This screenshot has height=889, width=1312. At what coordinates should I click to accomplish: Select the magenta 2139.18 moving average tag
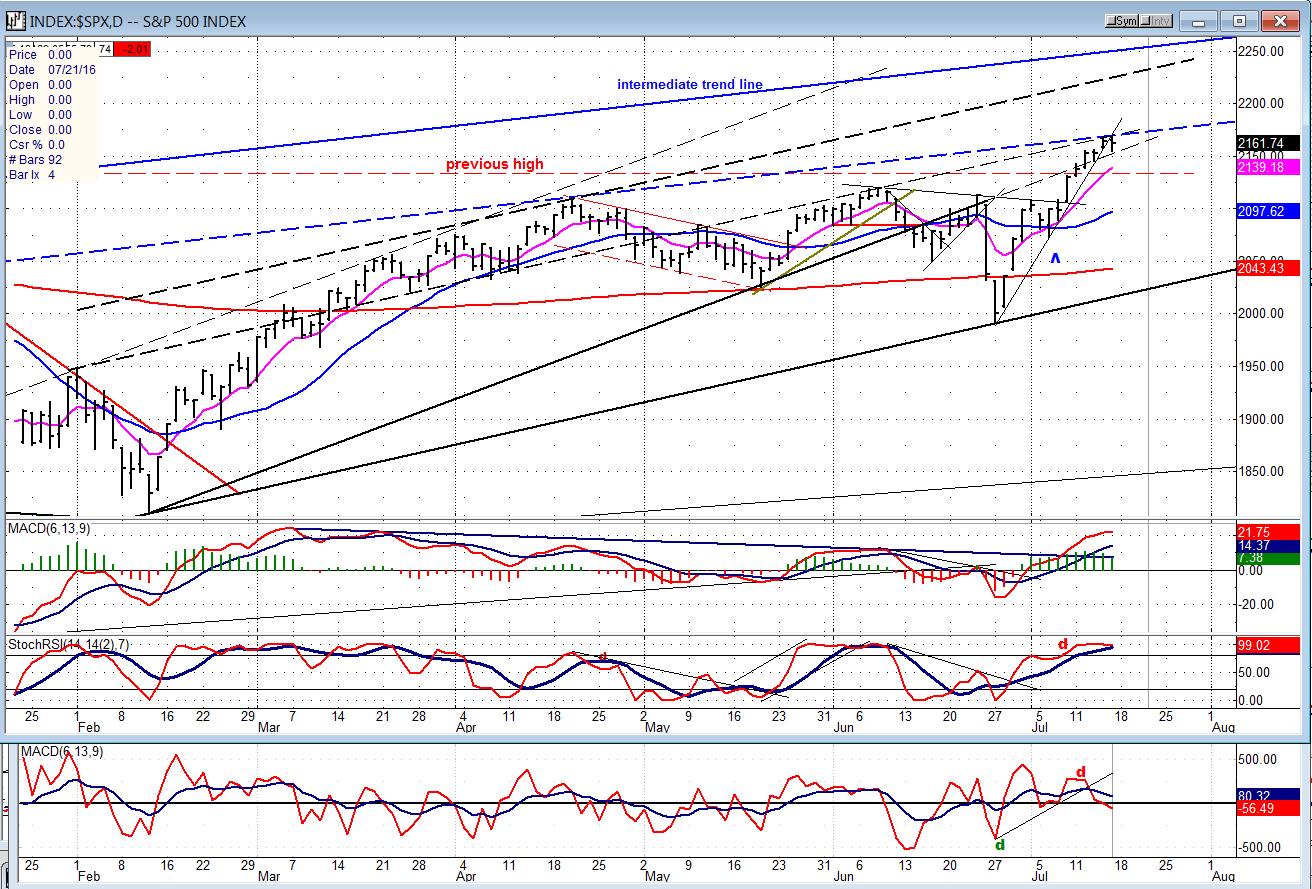[x=1268, y=167]
